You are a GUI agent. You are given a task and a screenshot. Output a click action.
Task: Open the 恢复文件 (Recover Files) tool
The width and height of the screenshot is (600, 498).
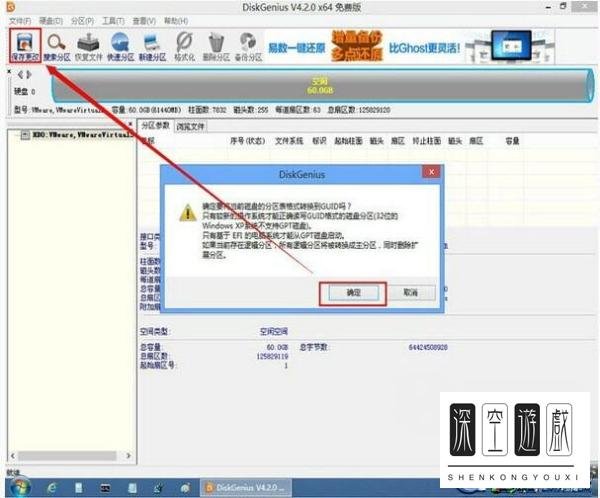pyautogui.click(x=88, y=45)
